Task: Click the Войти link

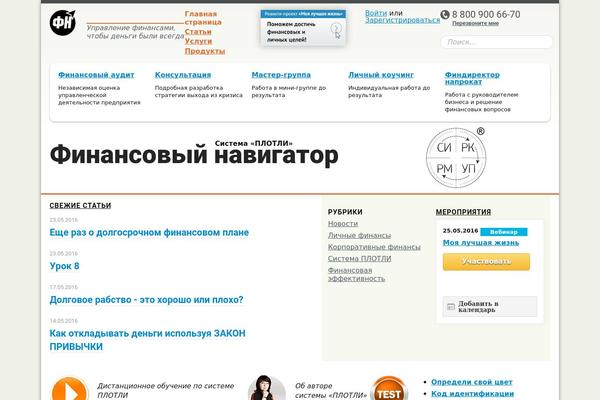Action: (x=376, y=13)
